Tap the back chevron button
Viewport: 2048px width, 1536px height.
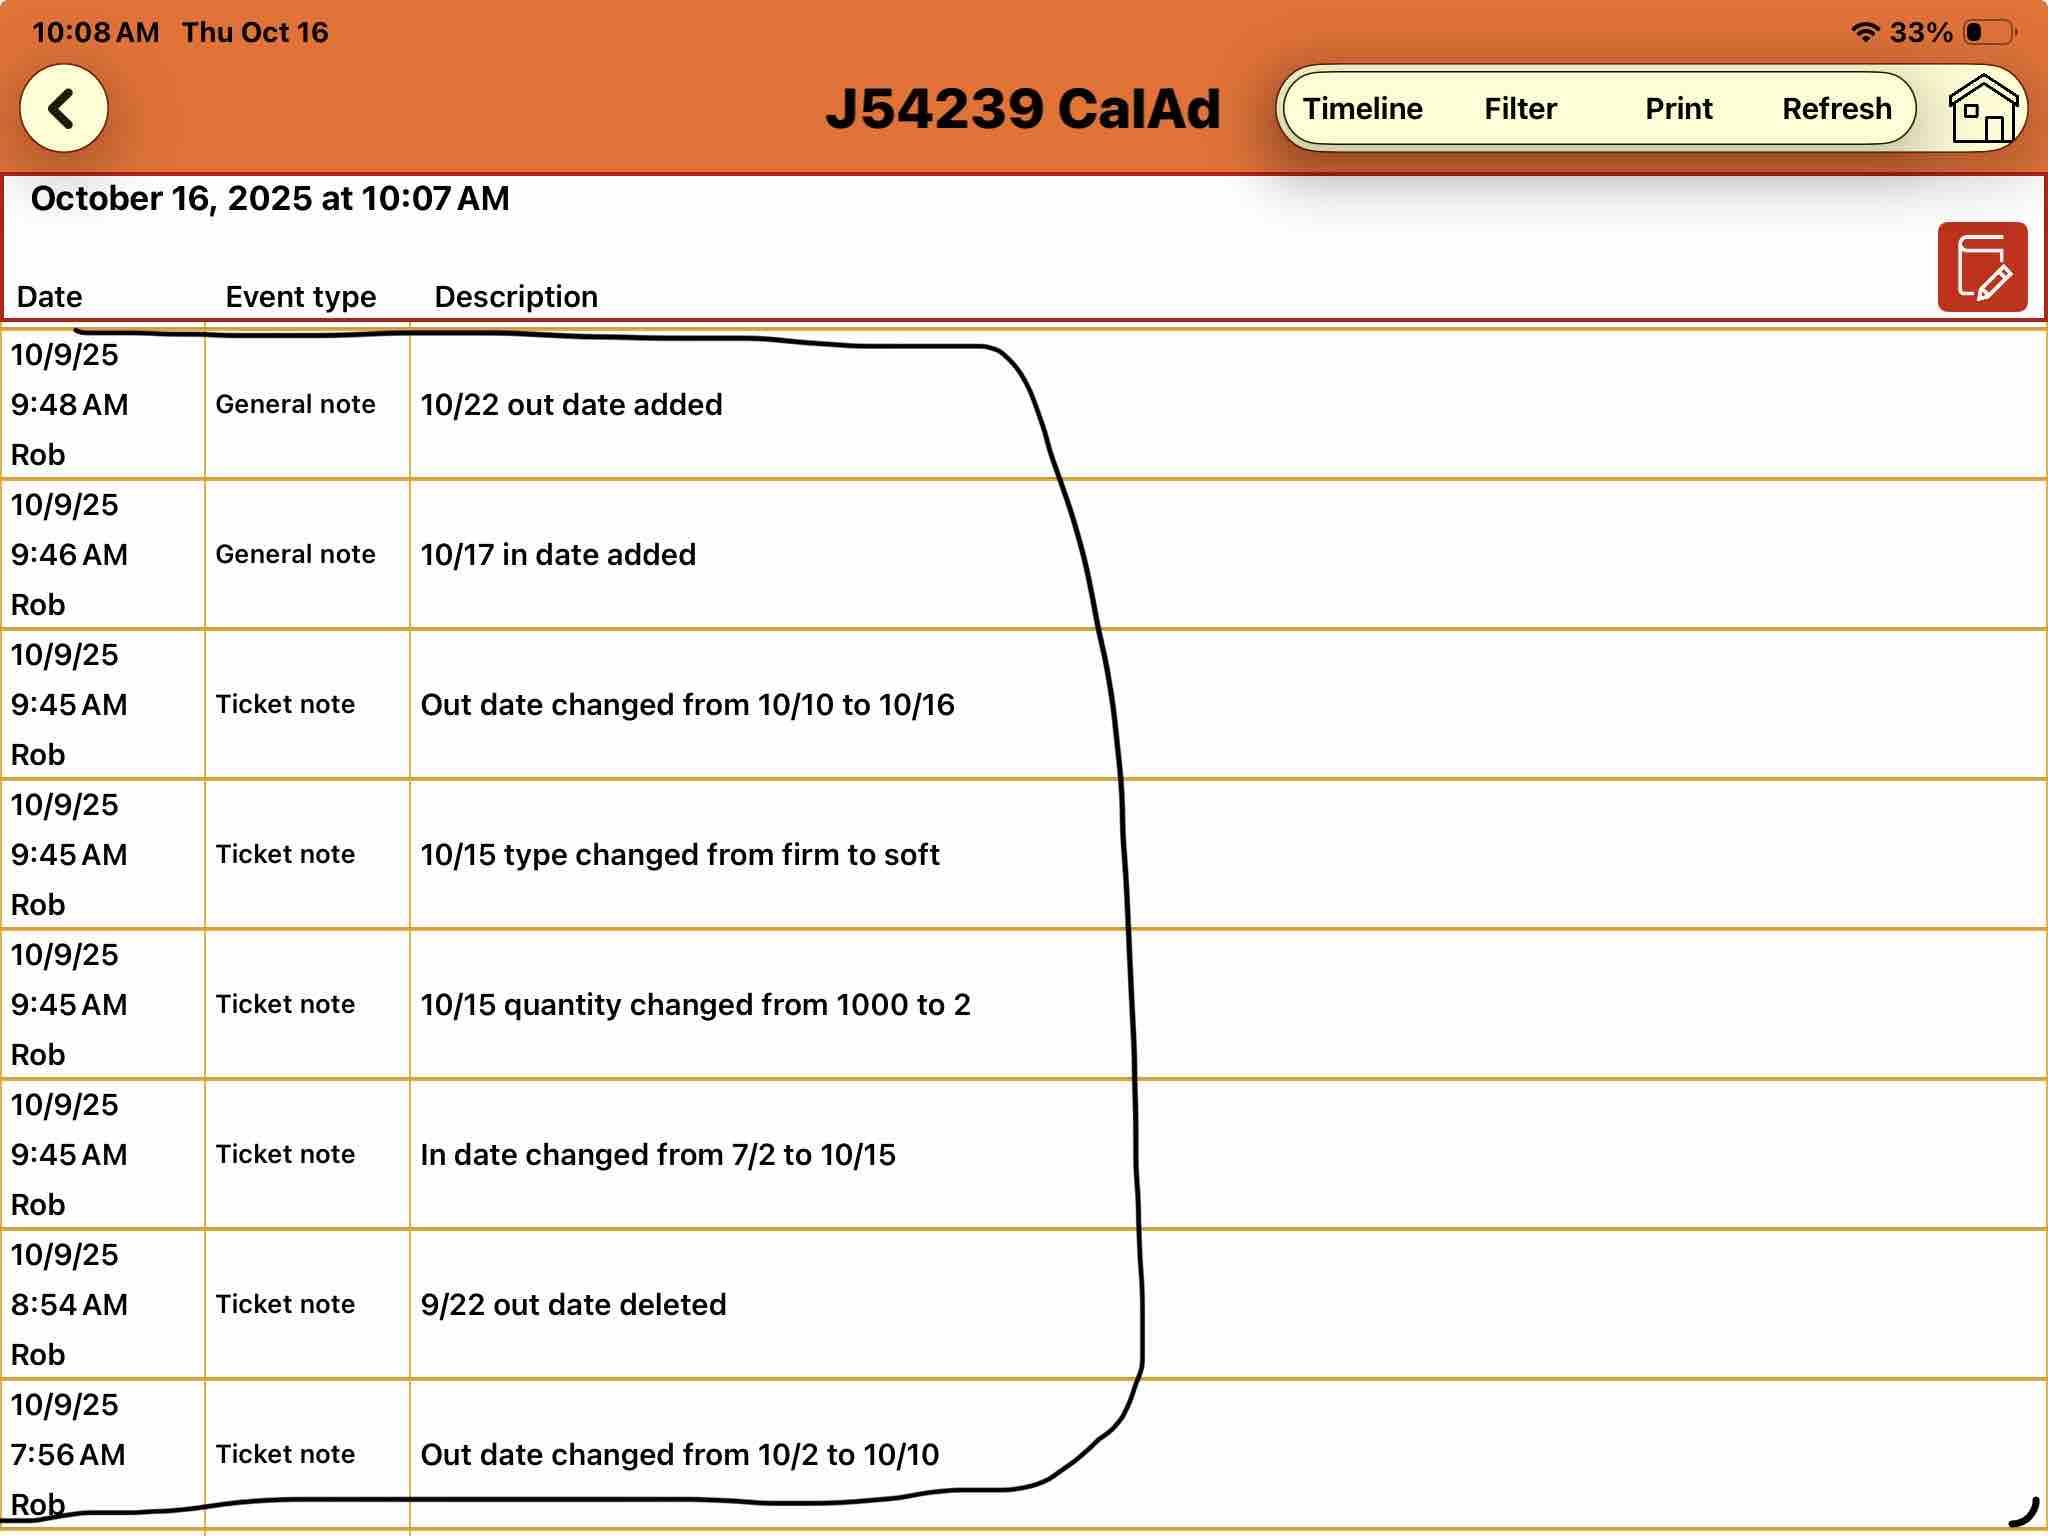coord(63,109)
